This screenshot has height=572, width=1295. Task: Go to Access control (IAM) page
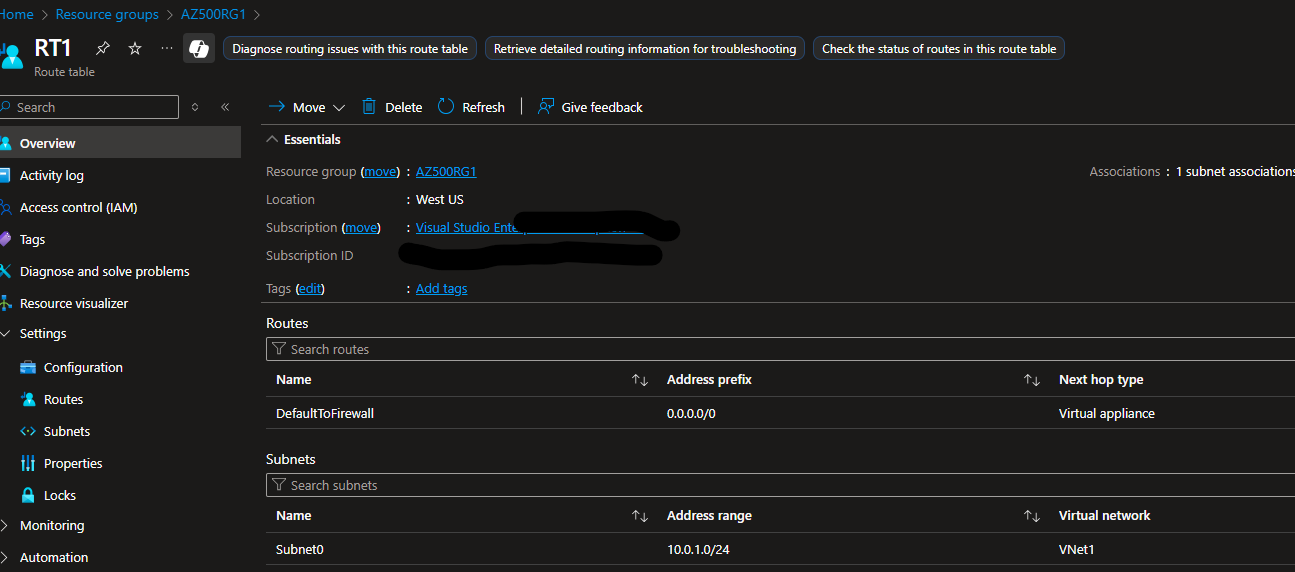78,207
